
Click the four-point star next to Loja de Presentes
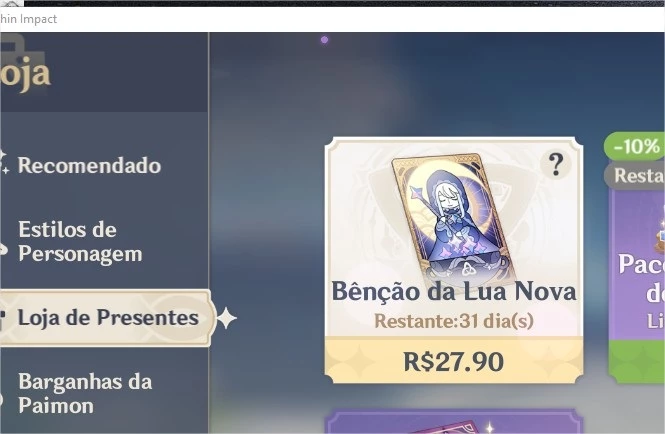(x=227, y=318)
